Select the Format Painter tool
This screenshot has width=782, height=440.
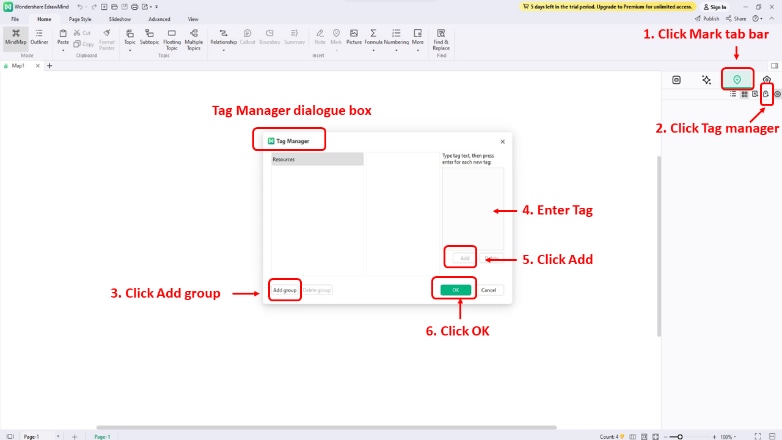pyautogui.click(x=107, y=39)
